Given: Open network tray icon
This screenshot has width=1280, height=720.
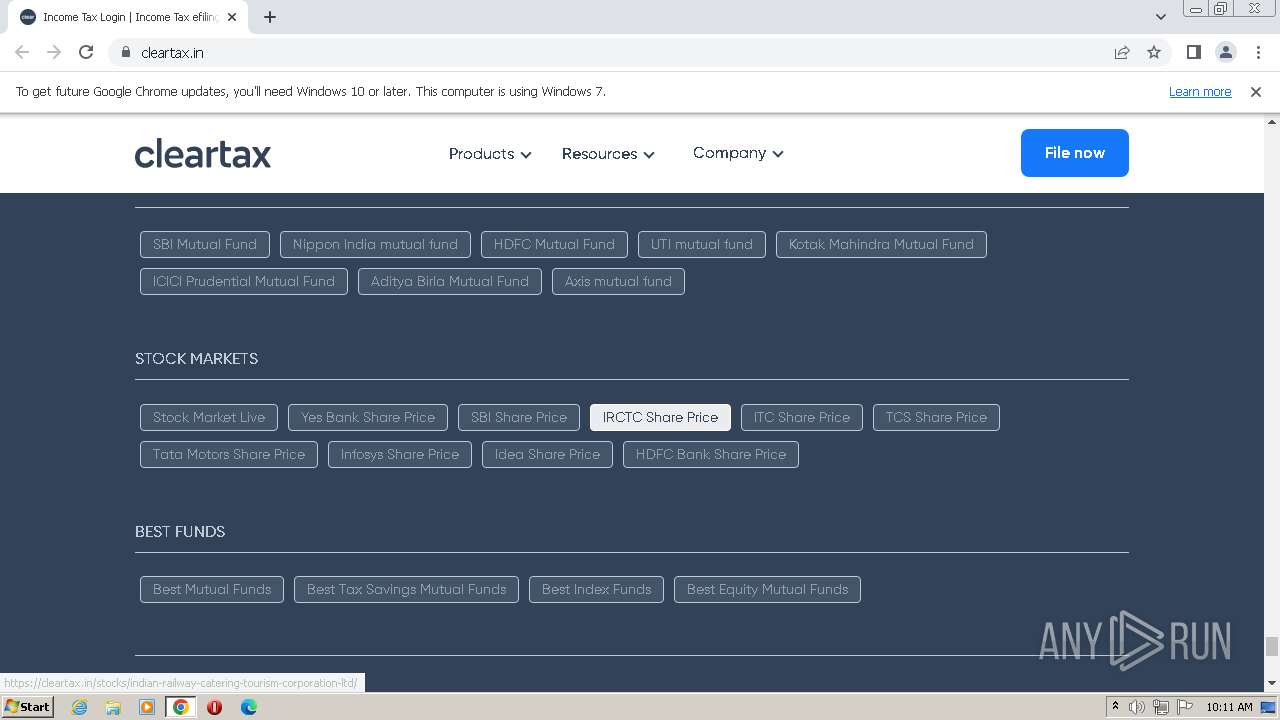Looking at the screenshot, I should click(1161, 707).
